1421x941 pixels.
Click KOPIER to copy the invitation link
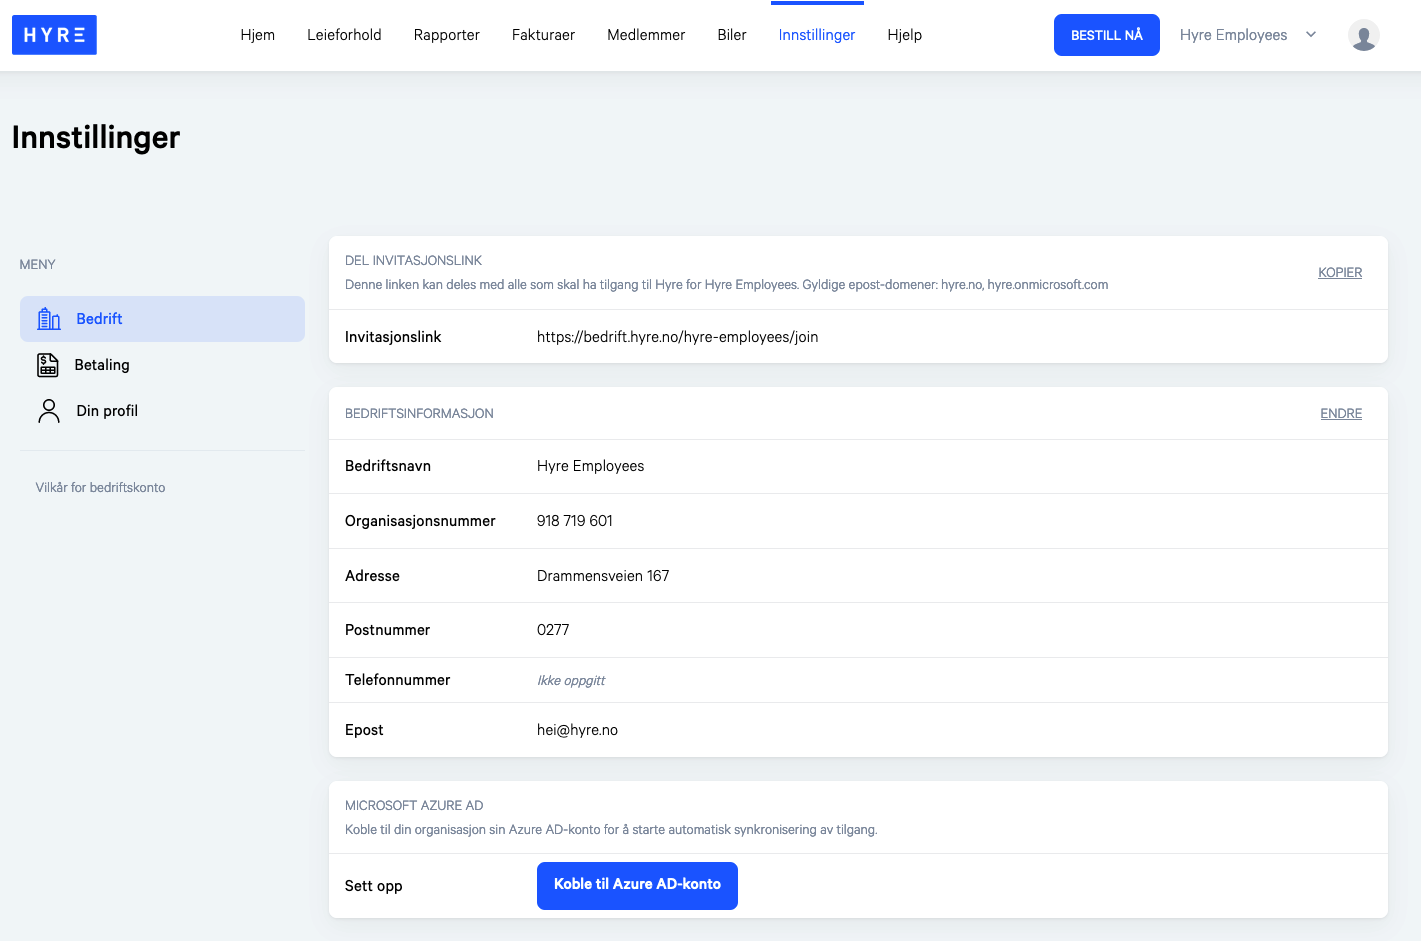(x=1340, y=273)
